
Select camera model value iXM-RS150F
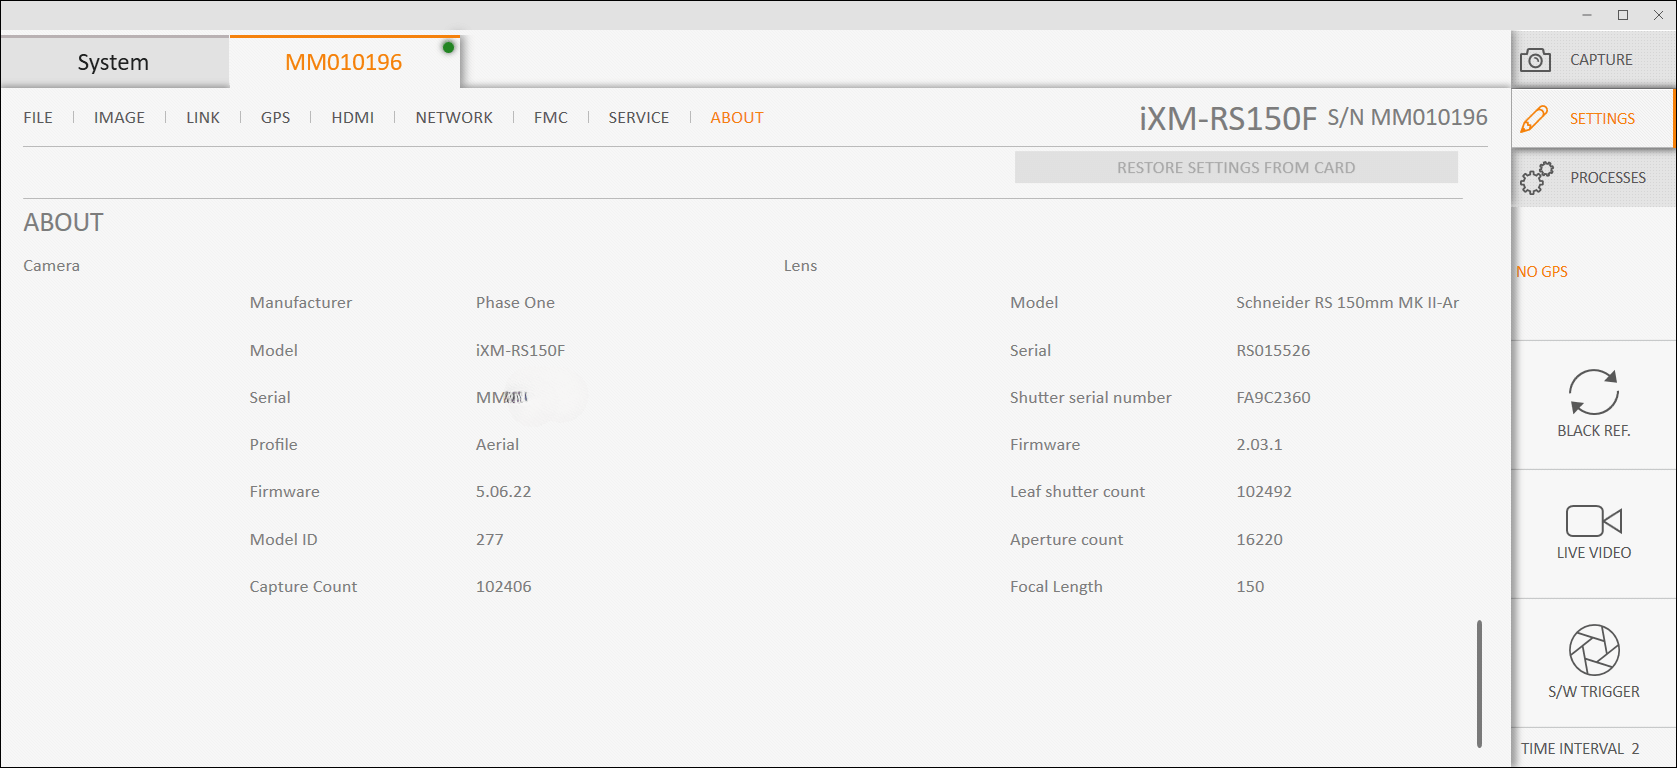(x=520, y=350)
